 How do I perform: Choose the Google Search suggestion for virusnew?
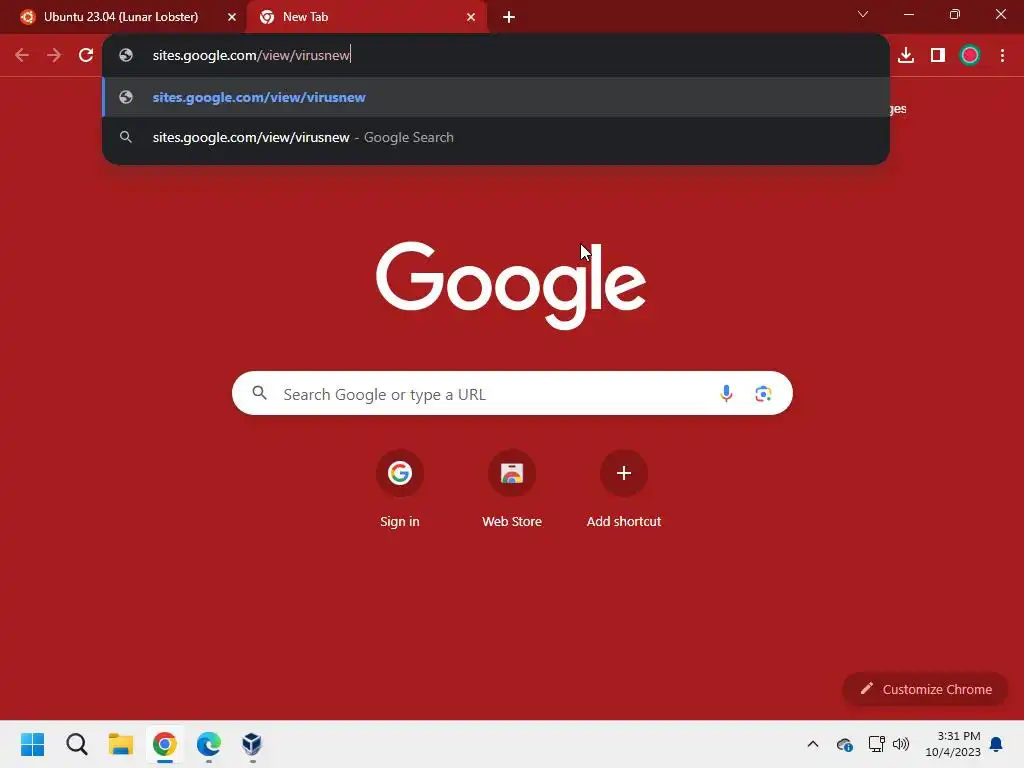496,137
